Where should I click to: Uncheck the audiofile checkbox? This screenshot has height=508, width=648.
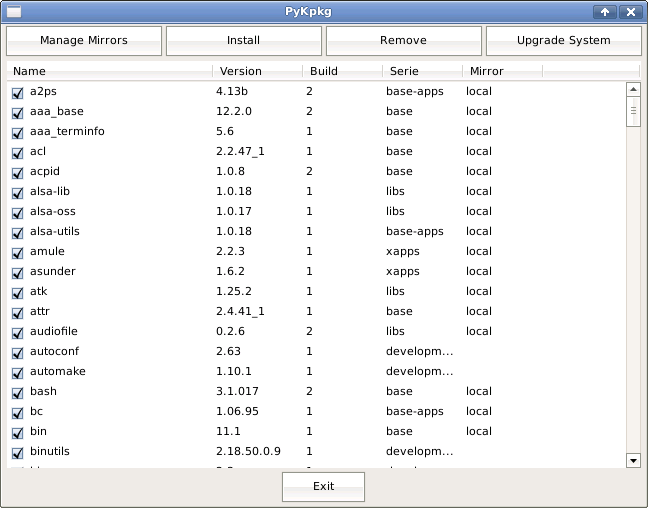(x=17, y=332)
